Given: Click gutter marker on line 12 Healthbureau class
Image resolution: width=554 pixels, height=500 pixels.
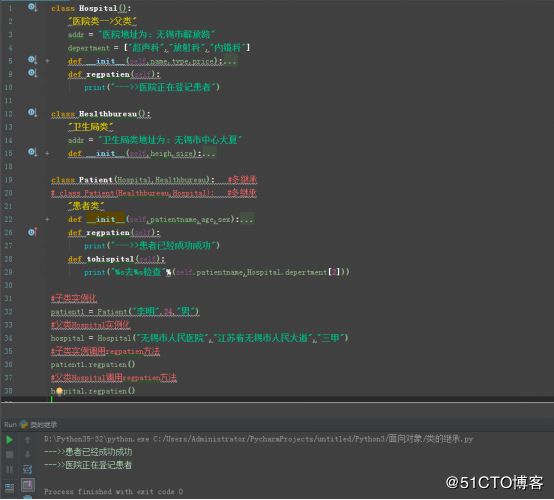Looking at the screenshot, I should click(33, 113).
